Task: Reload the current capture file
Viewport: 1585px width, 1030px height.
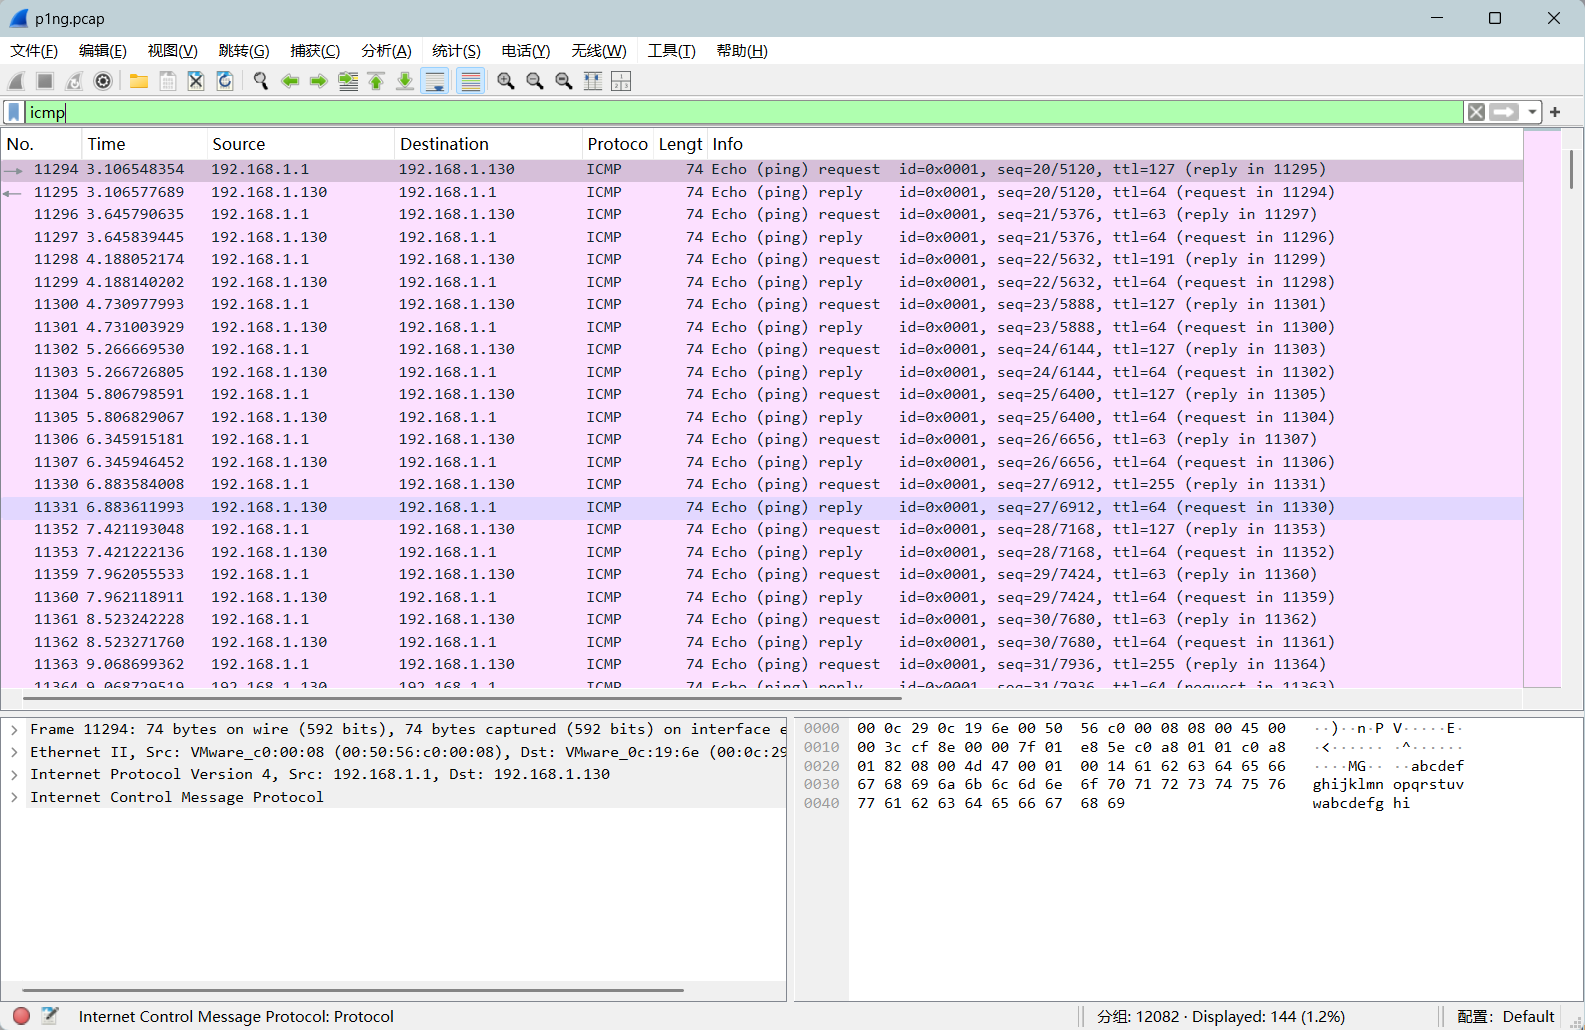Action: coord(225,81)
